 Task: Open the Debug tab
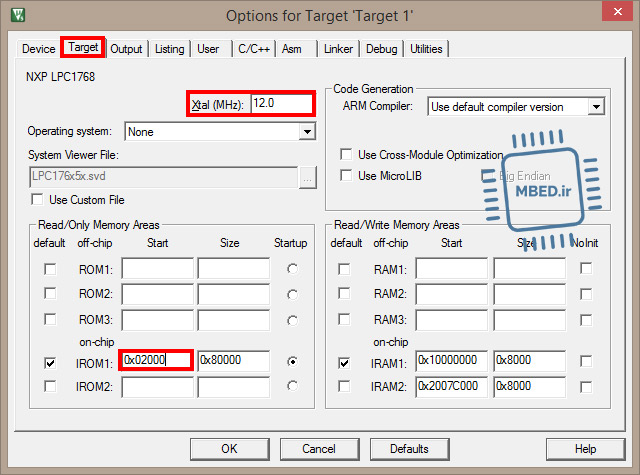(382, 49)
